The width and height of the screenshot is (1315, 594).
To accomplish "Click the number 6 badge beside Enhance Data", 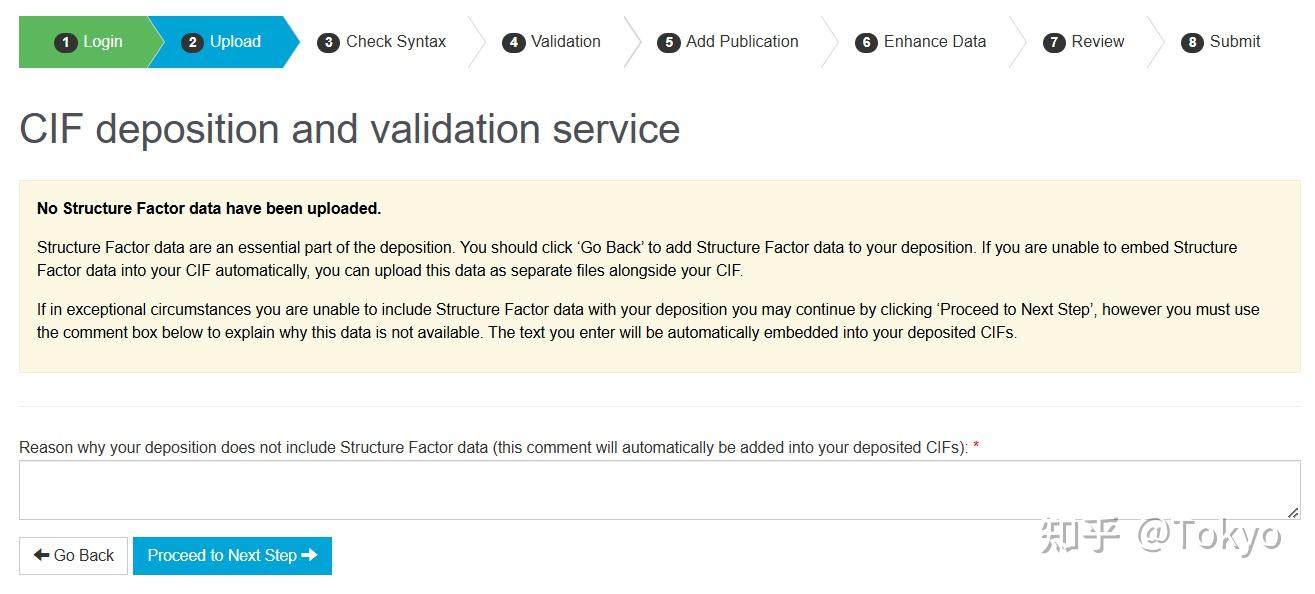I will point(866,42).
